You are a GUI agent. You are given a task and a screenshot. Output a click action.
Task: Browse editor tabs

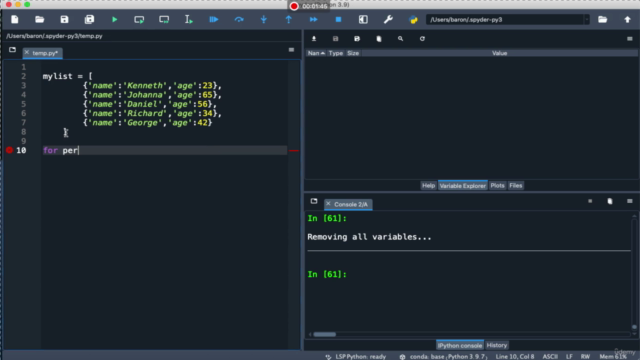[x=12, y=50]
